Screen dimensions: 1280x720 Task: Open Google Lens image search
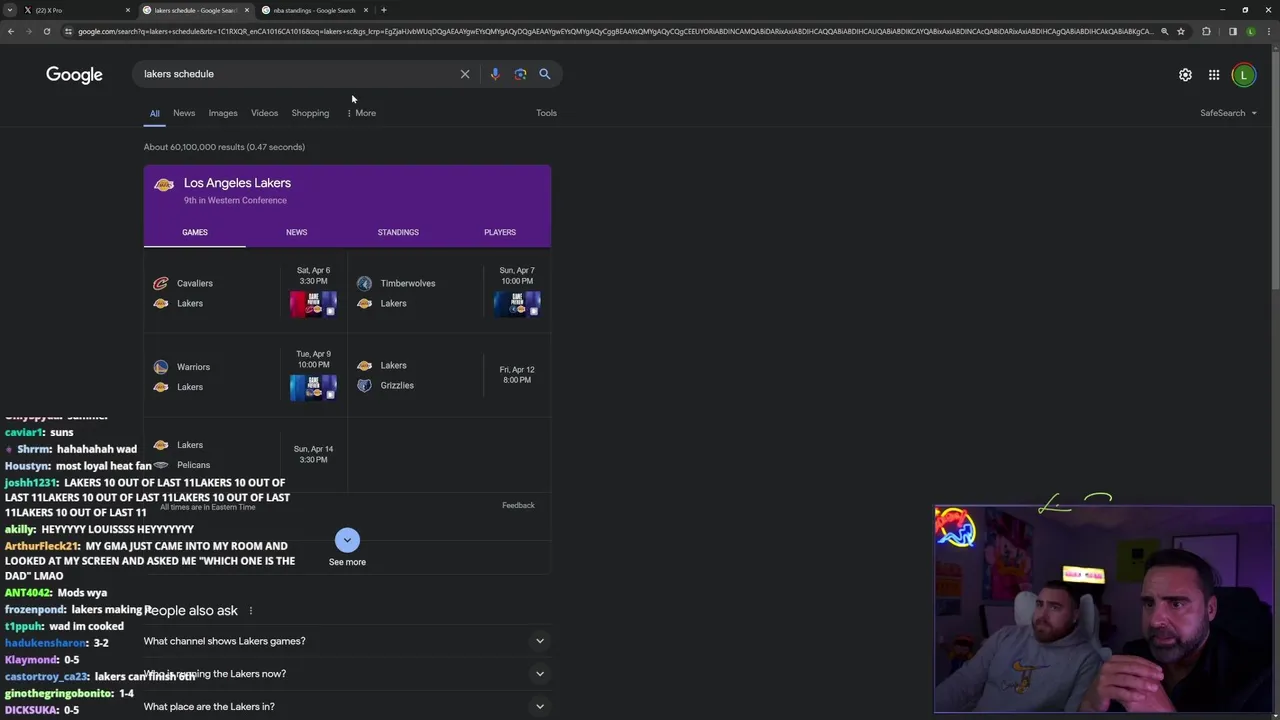coord(520,74)
